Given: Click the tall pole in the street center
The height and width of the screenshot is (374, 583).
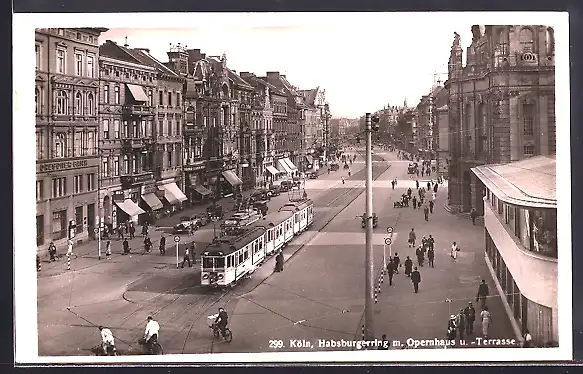Looking at the screenshot, I should coord(369,226).
